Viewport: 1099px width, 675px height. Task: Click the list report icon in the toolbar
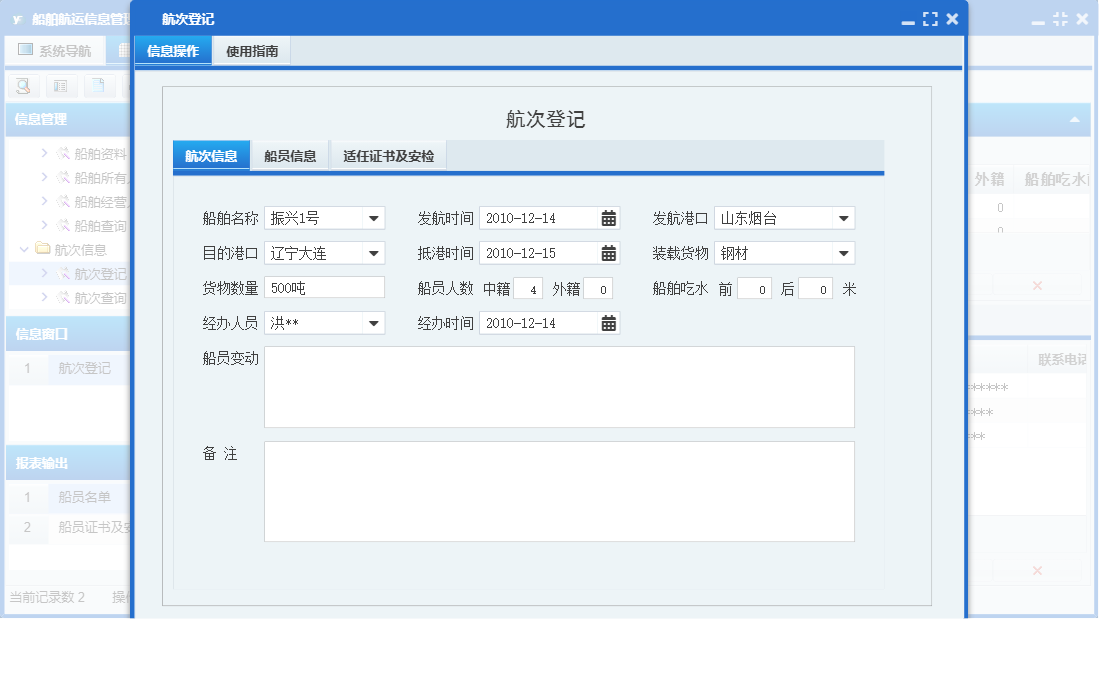point(61,86)
